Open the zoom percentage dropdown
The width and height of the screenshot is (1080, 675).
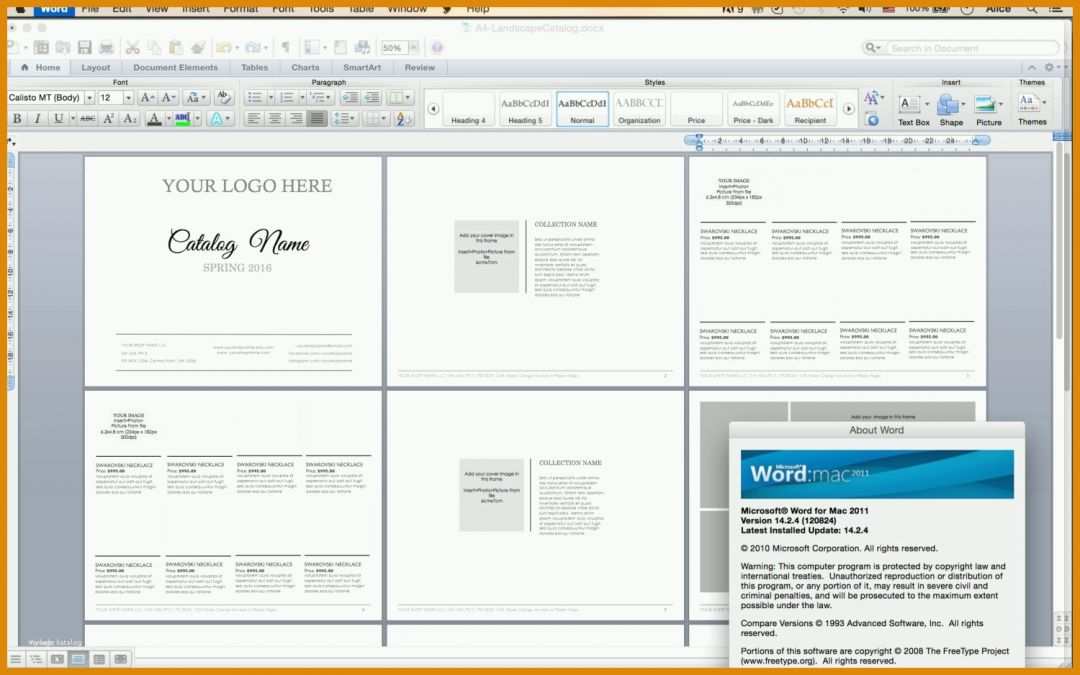pyautogui.click(x=413, y=48)
